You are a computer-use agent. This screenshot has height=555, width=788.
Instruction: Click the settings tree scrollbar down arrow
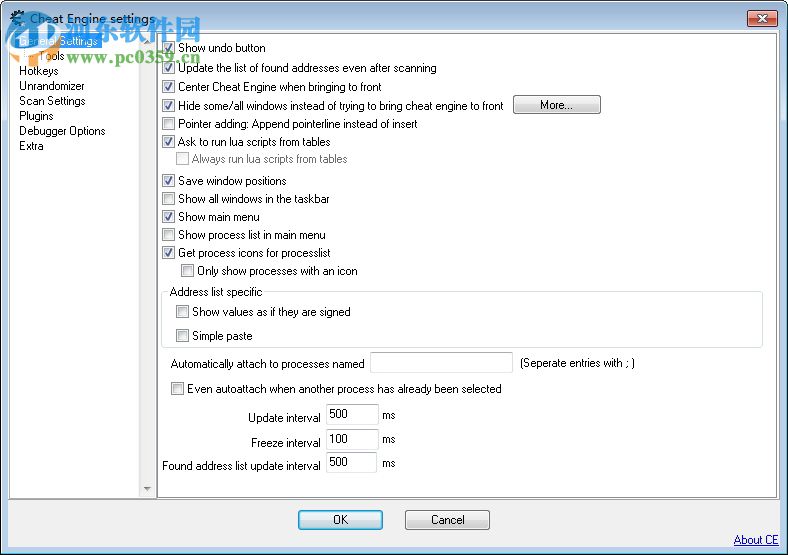coord(147,489)
